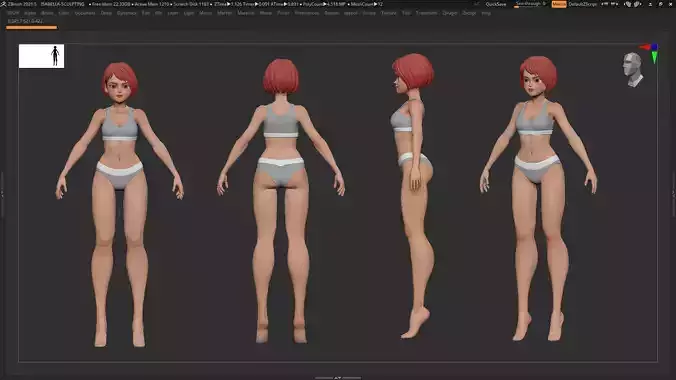Open the Marker menu
This screenshot has width=676, height=380.
tap(225, 13)
